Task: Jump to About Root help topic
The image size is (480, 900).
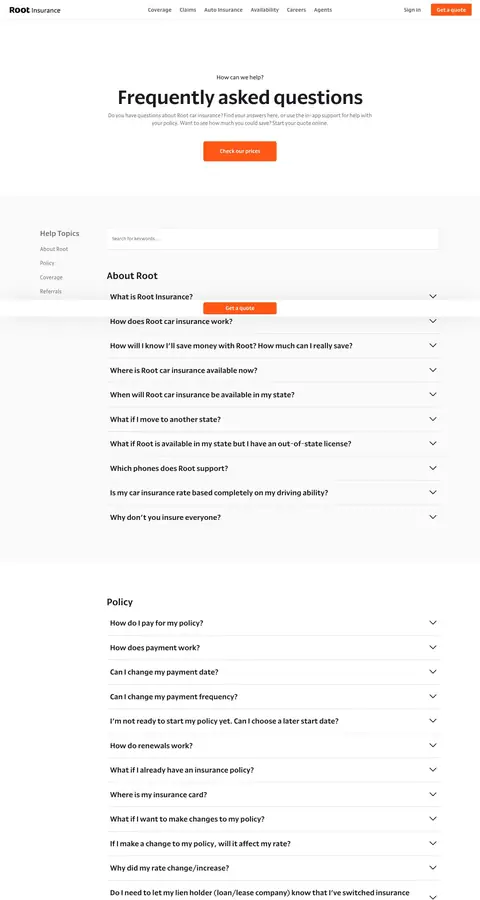Action: point(54,249)
